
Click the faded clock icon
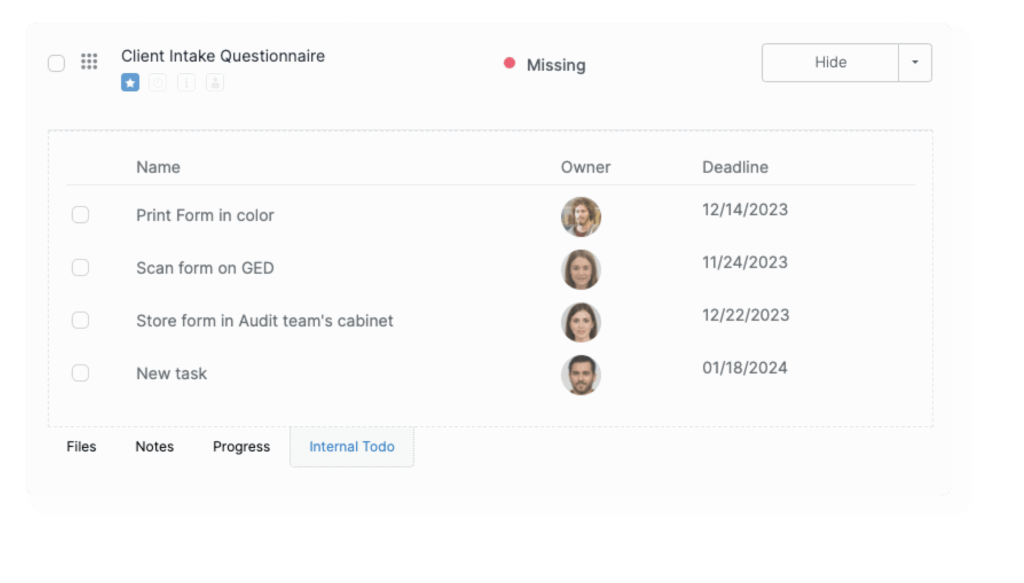pos(158,83)
